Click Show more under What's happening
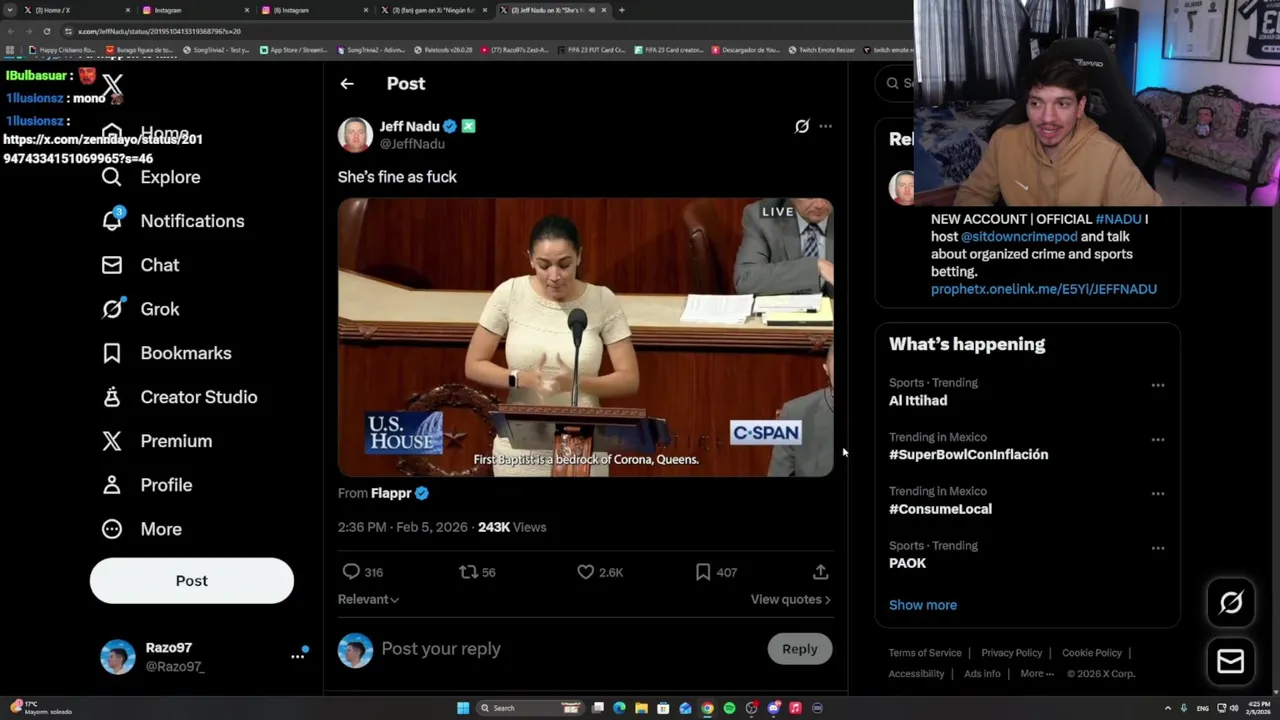 pyautogui.click(x=923, y=605)
